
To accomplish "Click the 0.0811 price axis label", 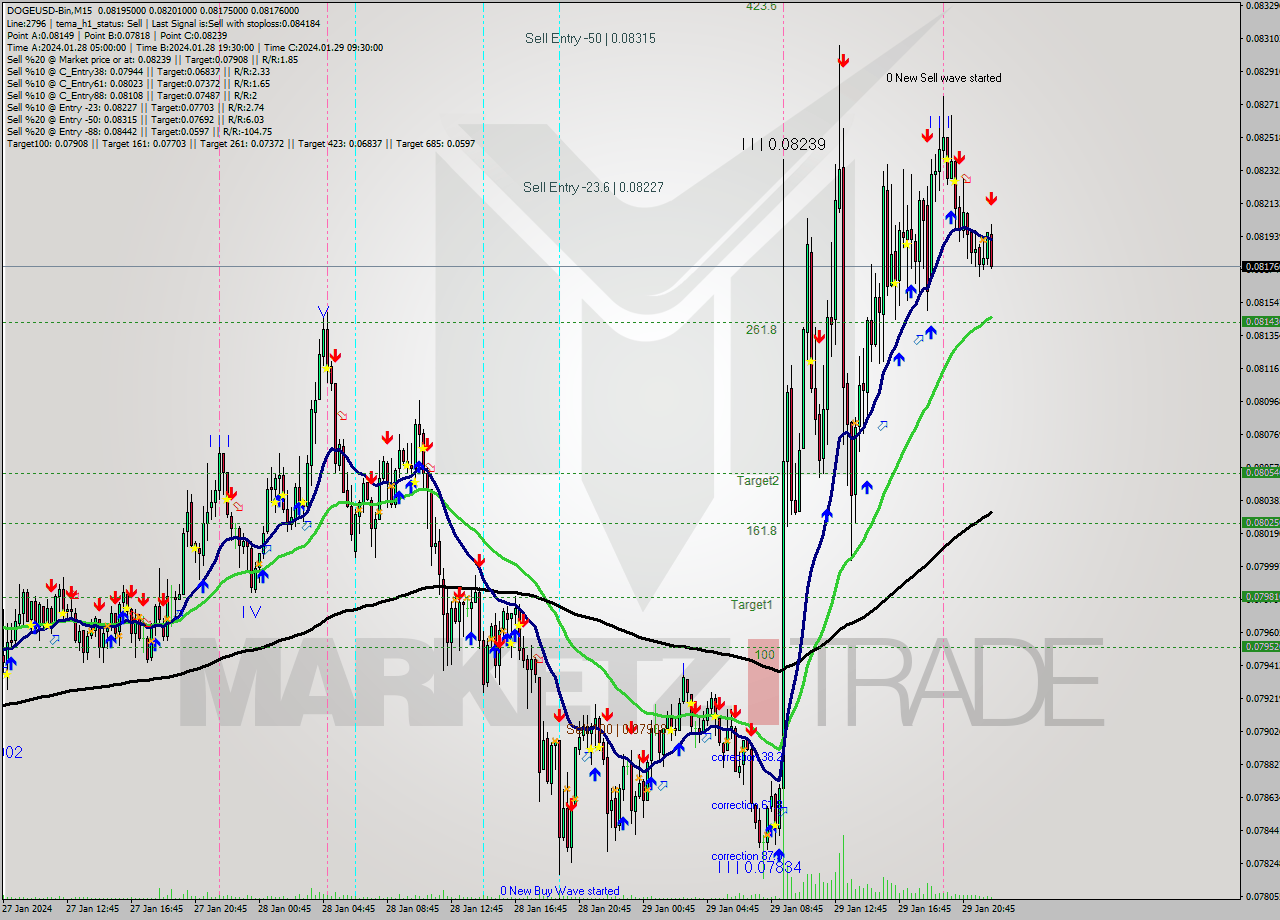I will 1262,368.
